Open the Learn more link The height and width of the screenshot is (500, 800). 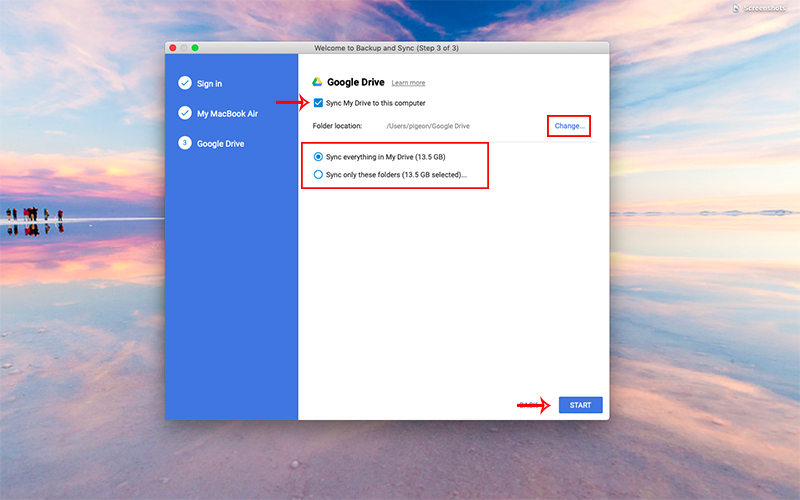click(408, 83)
